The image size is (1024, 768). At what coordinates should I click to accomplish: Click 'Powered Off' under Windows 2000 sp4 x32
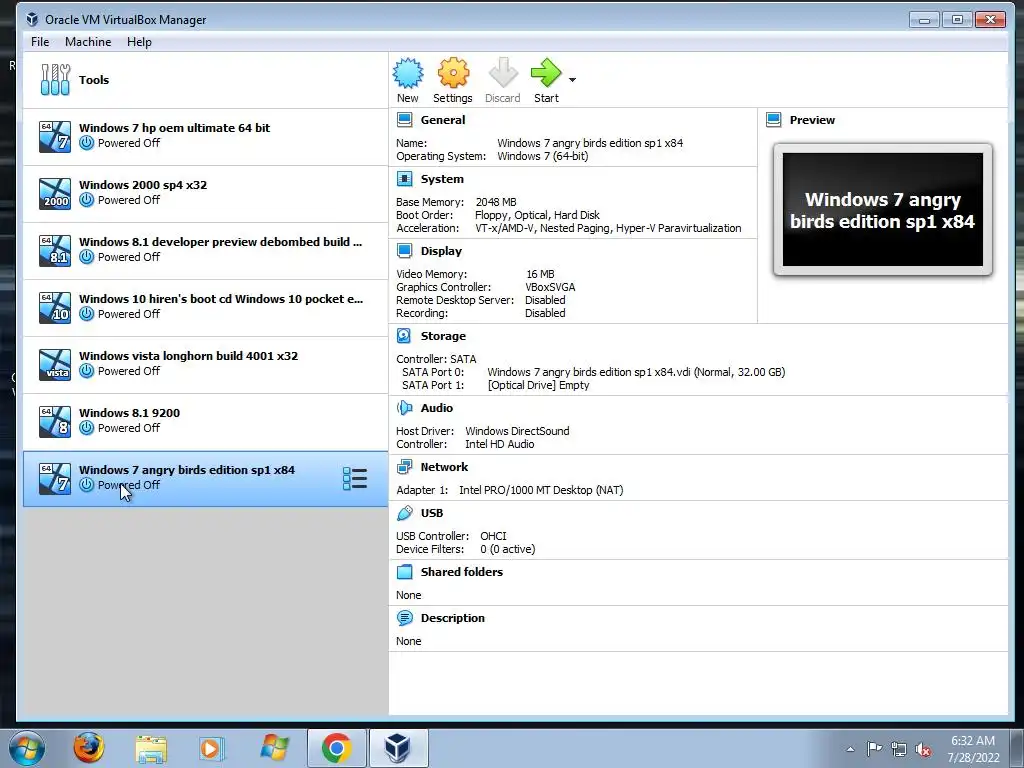[x=129, y=200]
